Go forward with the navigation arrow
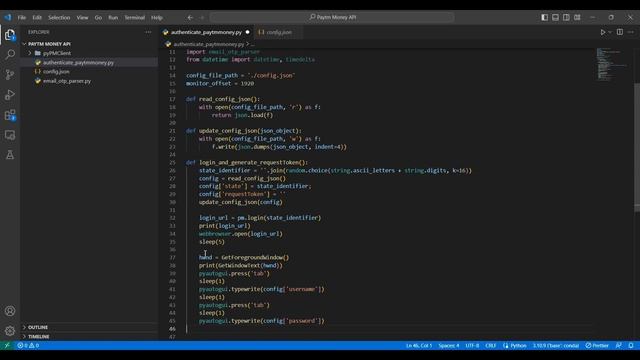This screenshot has height=360, width=640. [x=202, y=18]
